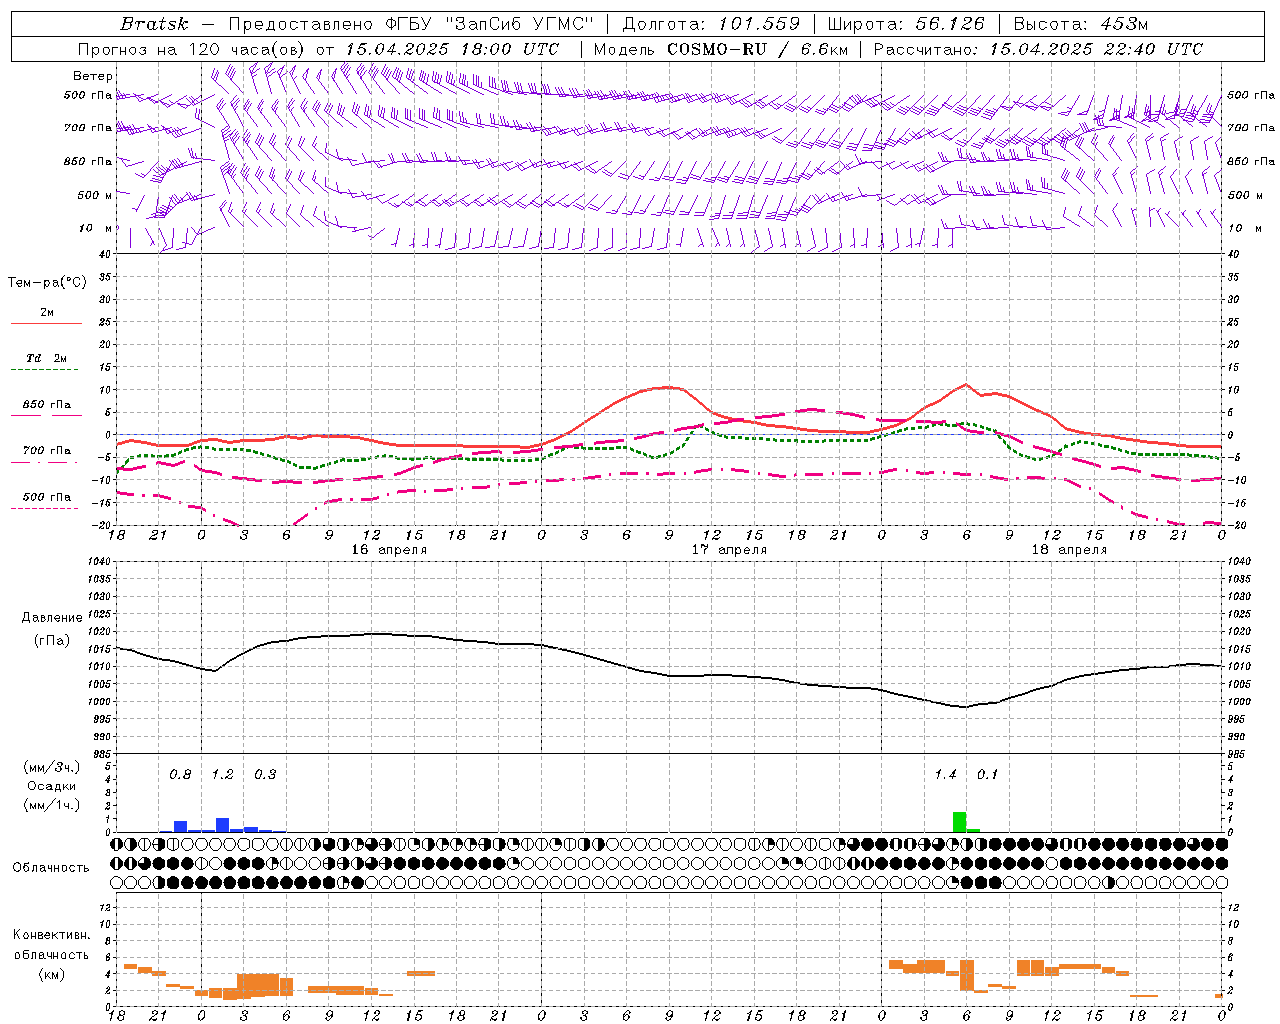Click the '(мм/3ч.)' precipitation unit label

(52, 767)
